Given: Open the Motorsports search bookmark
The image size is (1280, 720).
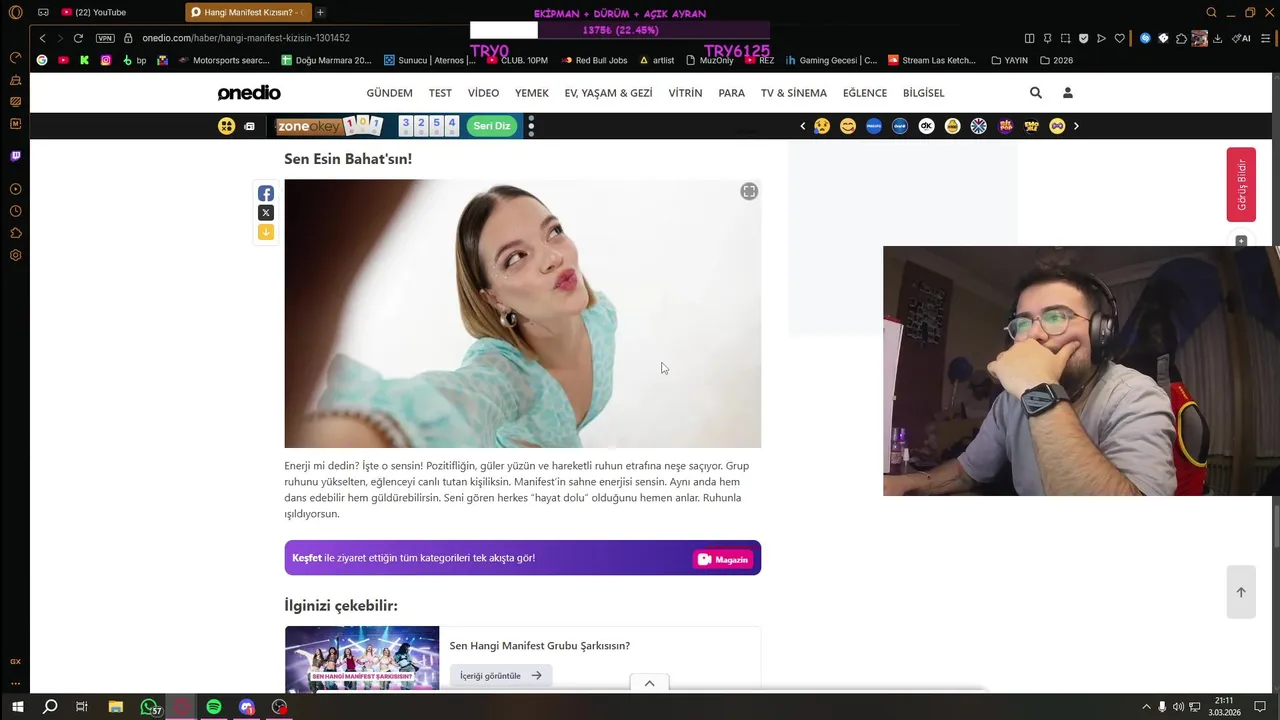Looking at the screenshot, I should 224,60.
